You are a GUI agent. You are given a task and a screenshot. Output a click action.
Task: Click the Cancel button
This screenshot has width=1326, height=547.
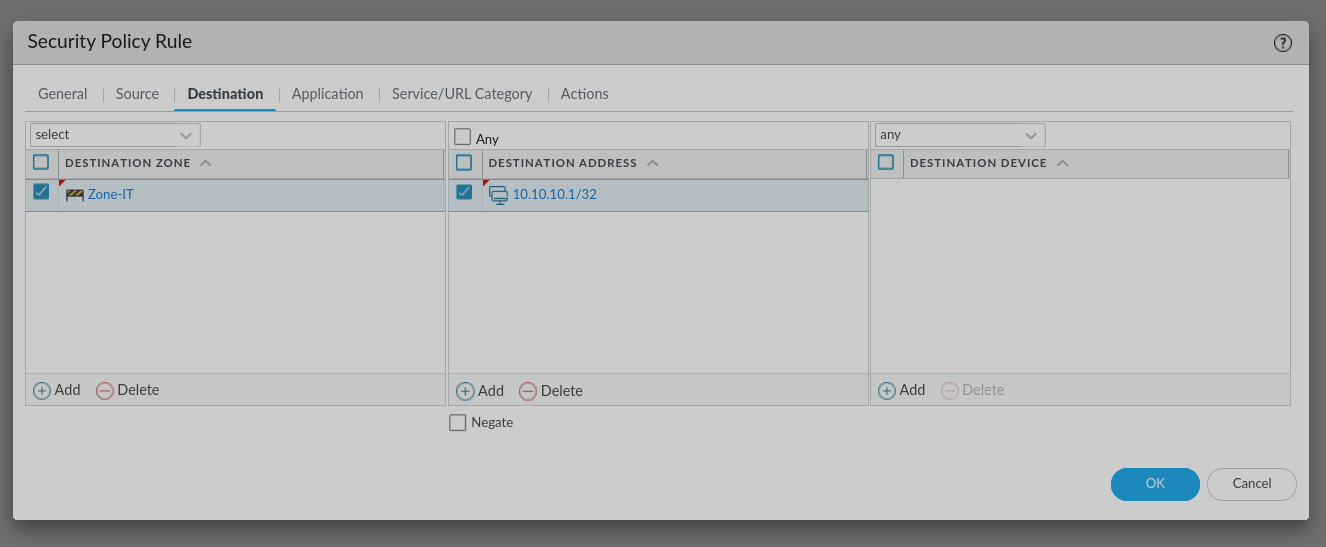[x=1252, y=484]
